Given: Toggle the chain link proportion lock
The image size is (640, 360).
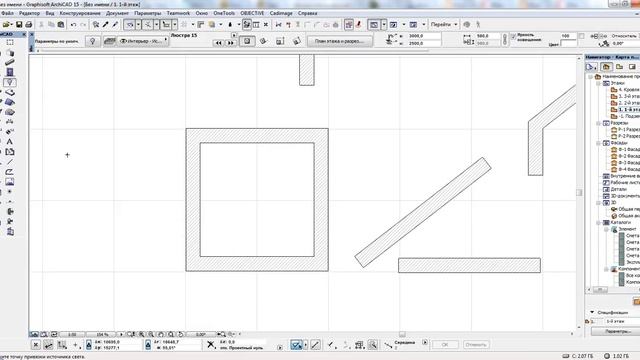Looking at the screenshot, I should (505, 40).
